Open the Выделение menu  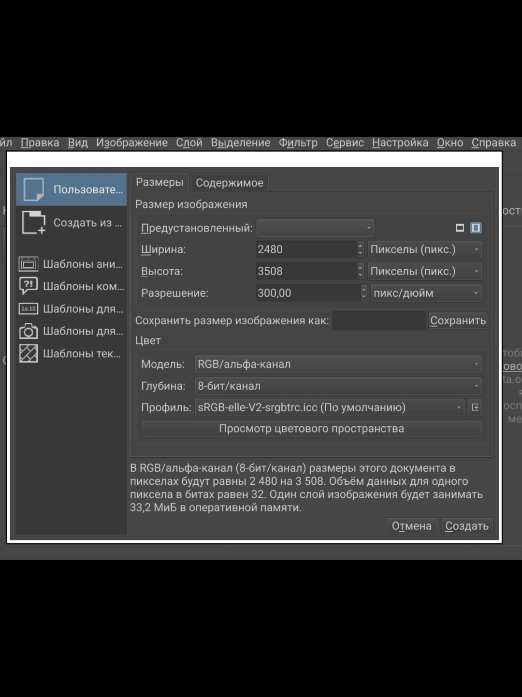[241, 143]
